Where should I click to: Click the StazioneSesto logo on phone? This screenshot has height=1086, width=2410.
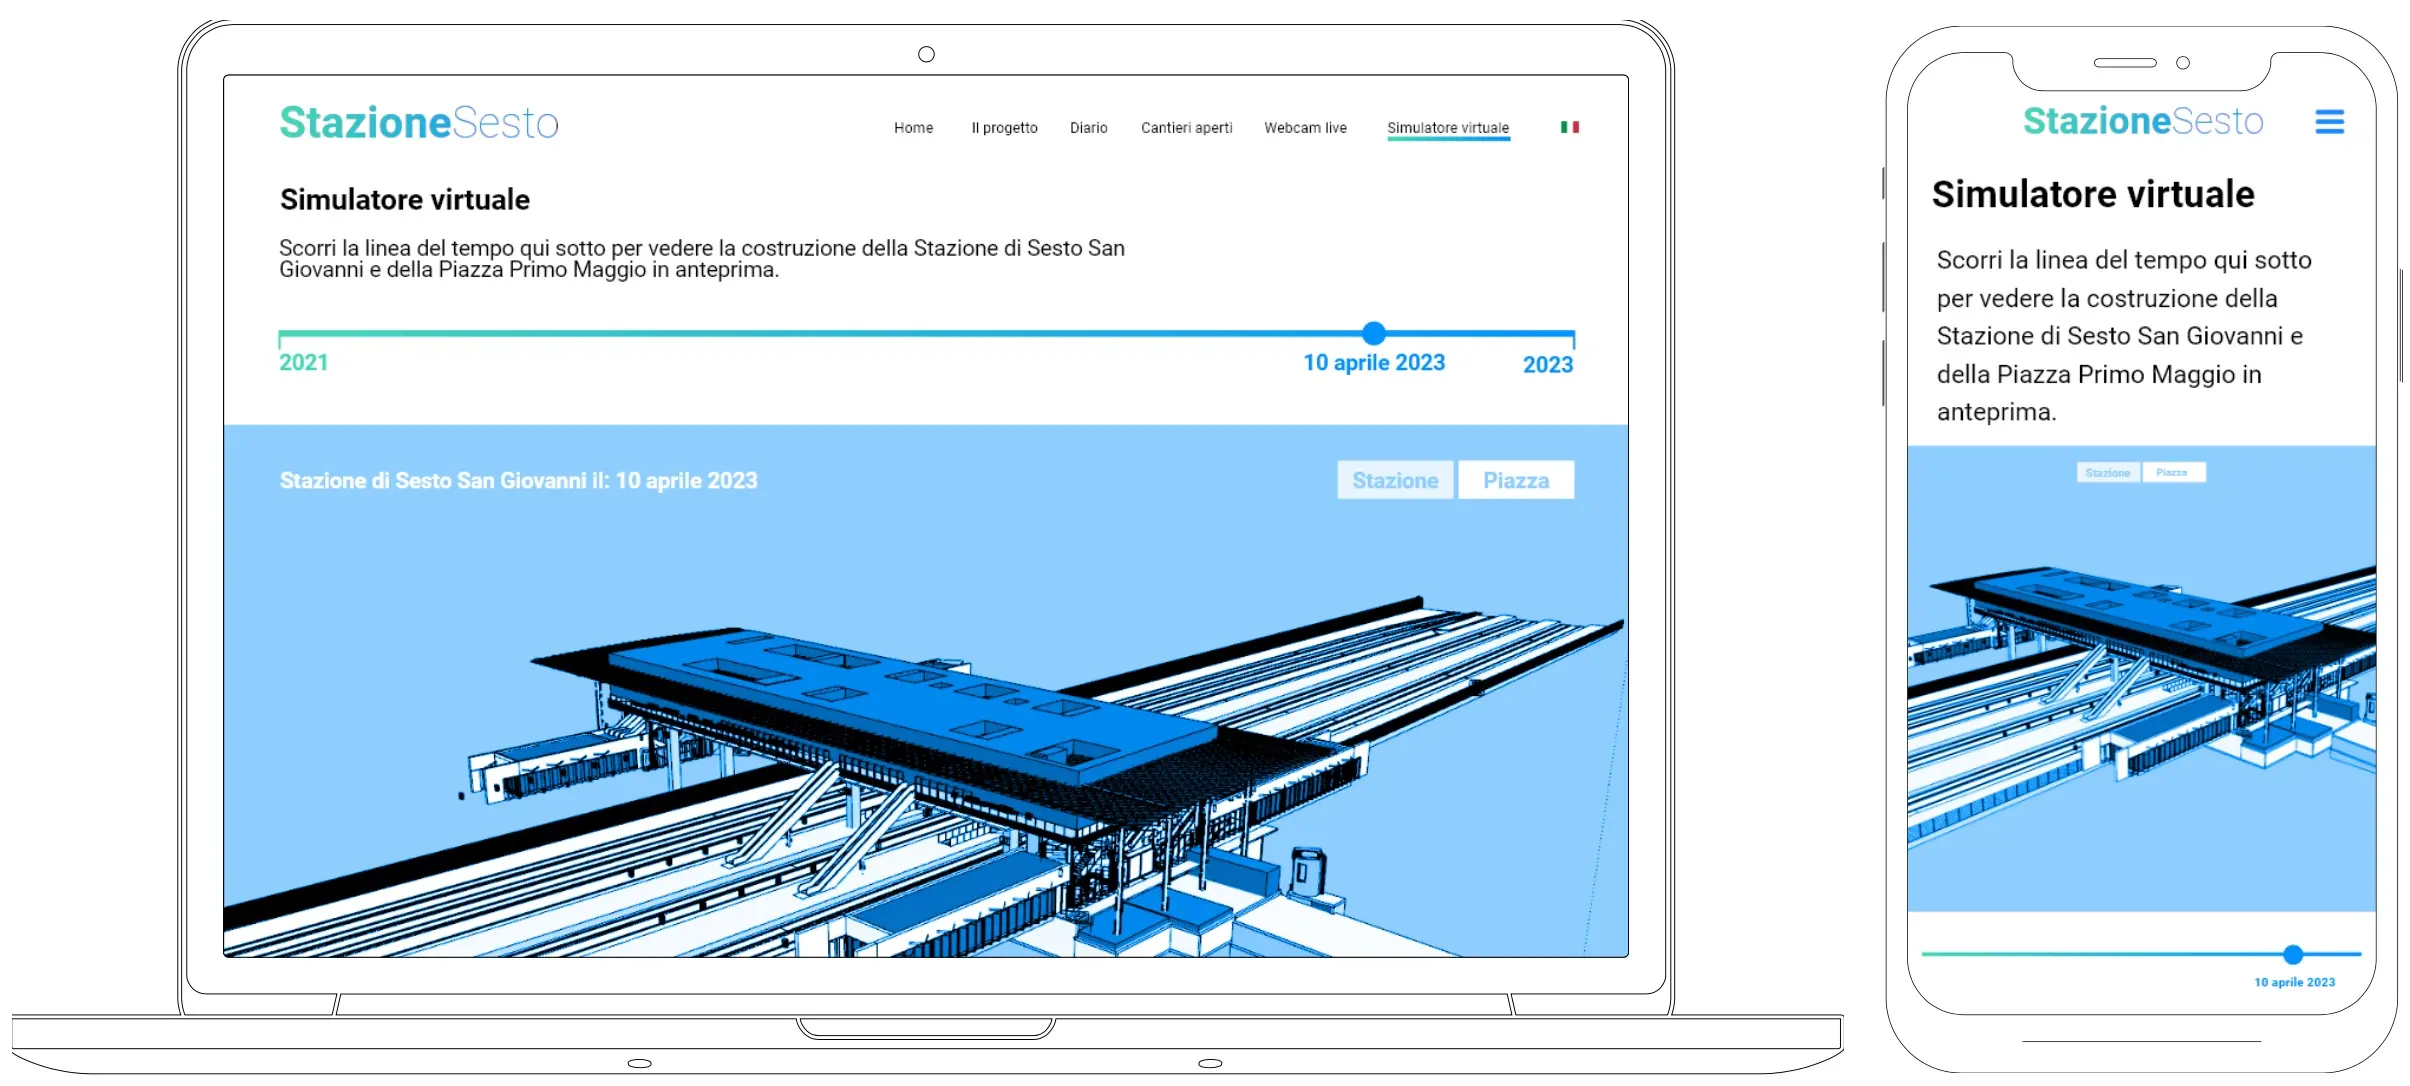click(x=2143, y=121)
